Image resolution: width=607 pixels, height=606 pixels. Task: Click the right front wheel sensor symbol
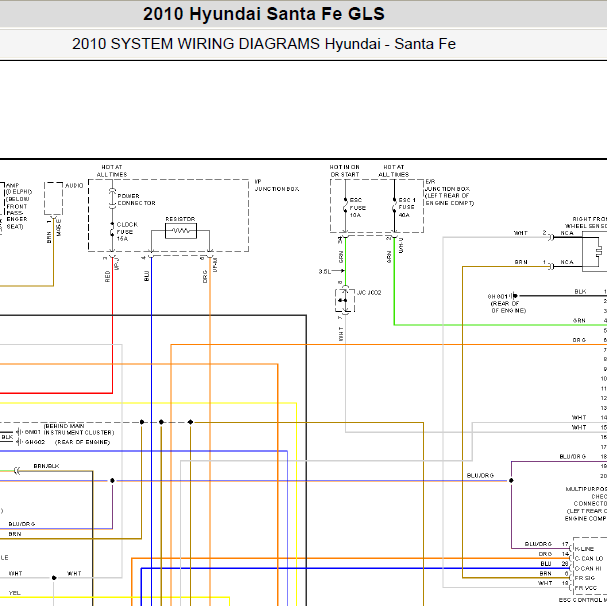coord(595,251)
